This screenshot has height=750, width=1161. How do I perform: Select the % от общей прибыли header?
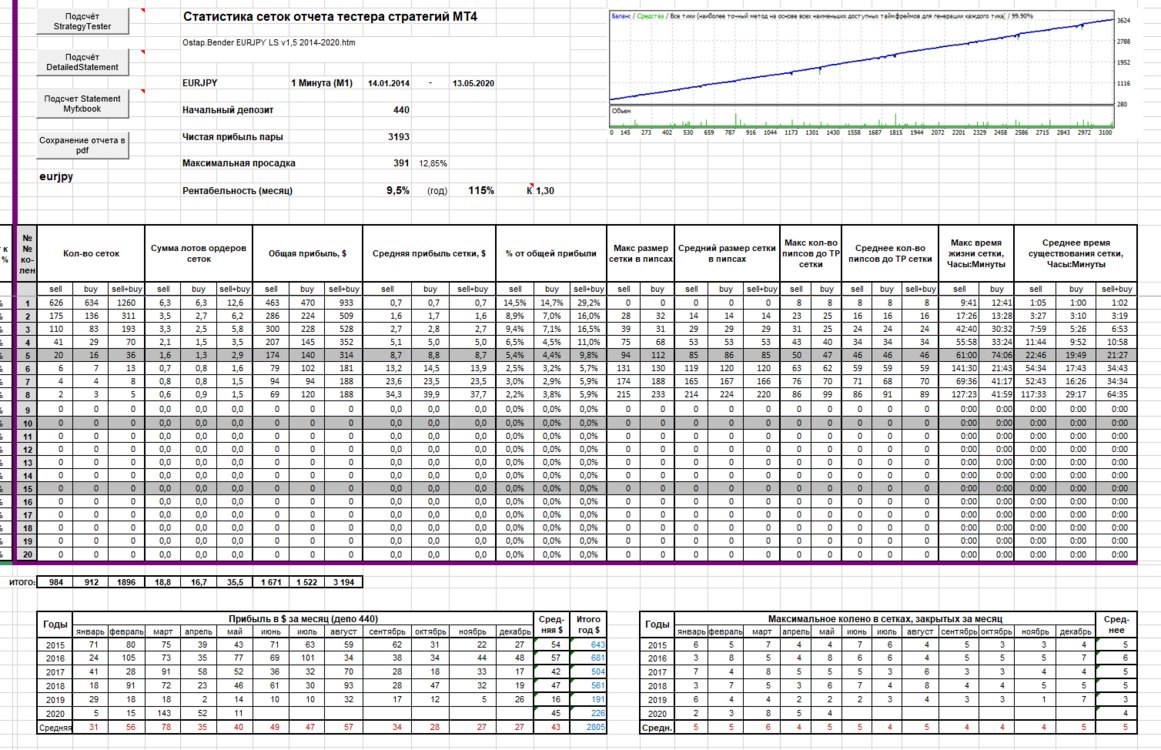[x=551, y=253]
